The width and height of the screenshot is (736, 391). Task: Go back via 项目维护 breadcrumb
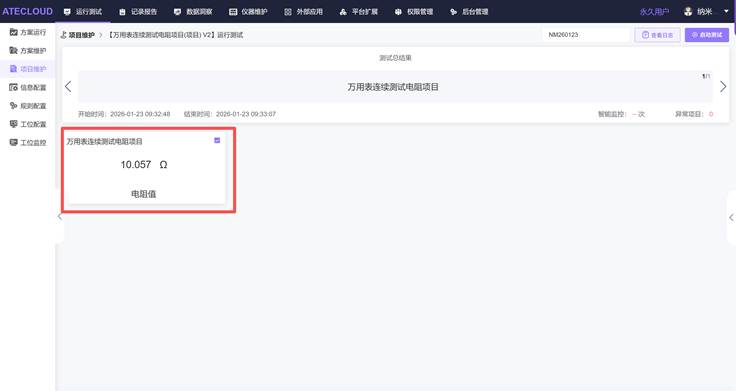click(x=81, y=35)
